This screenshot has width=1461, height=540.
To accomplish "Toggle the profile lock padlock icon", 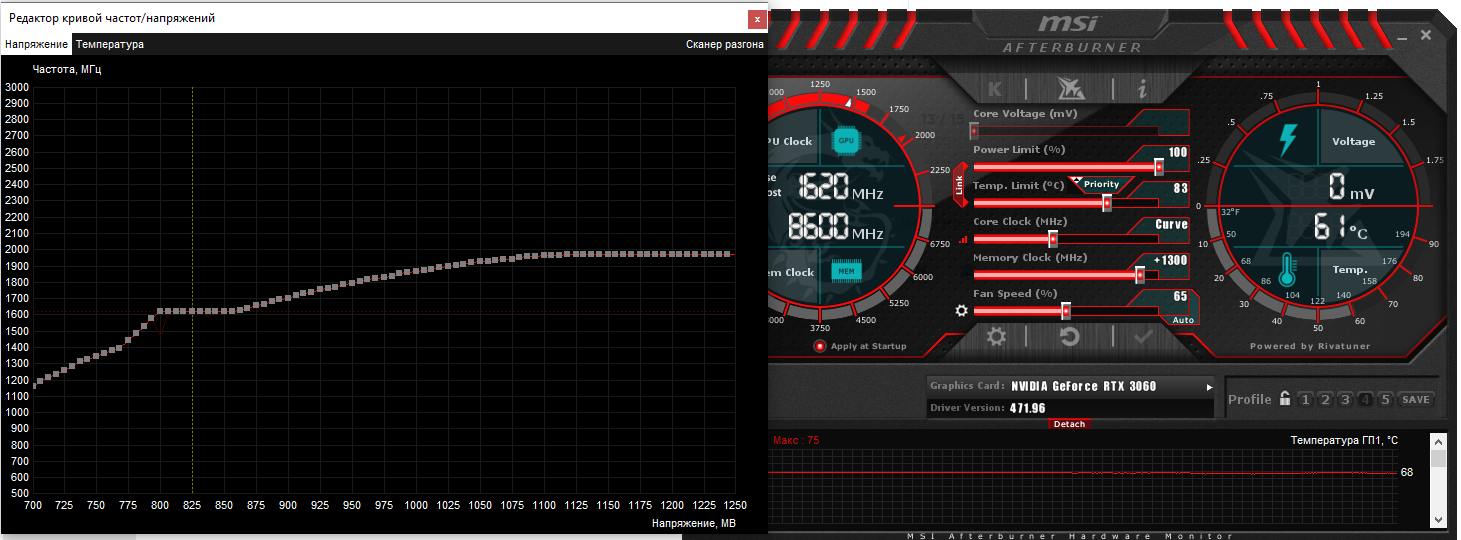I will tap(1285, 399).
